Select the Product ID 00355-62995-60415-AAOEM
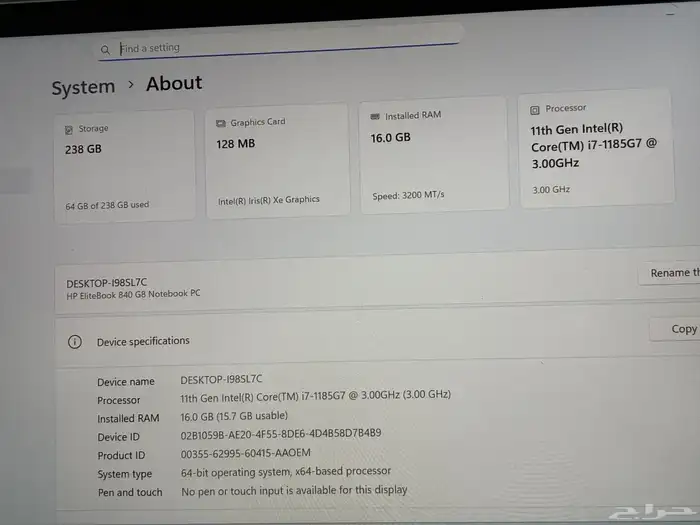Viewport: 700px width, 525px height. tap(246, 453)
